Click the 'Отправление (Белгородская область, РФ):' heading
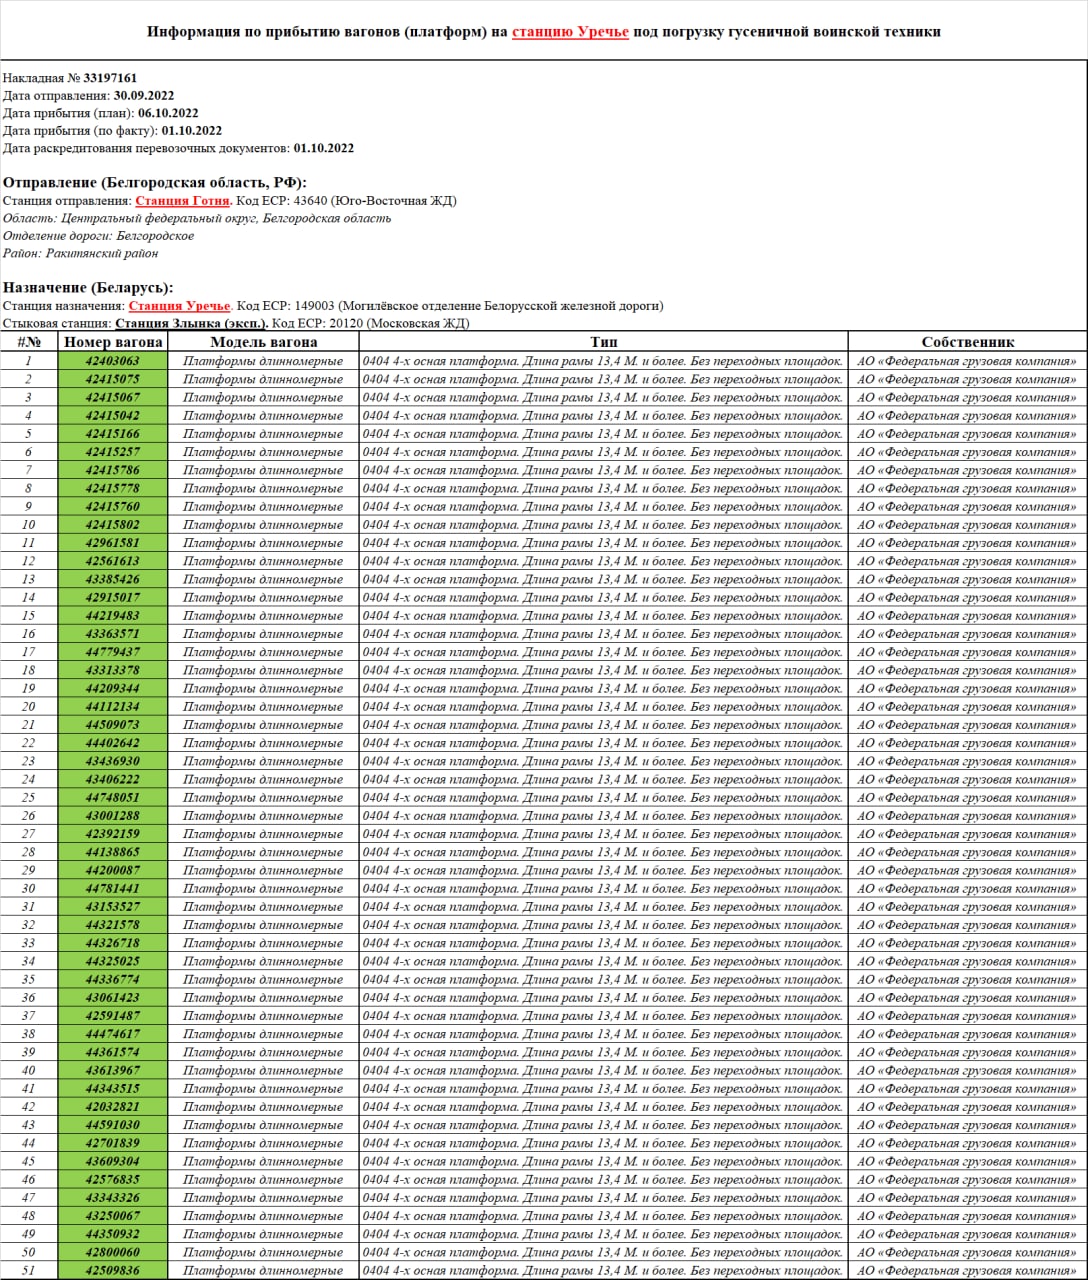Viewport: 1088px width, 1280px height. click(x=155, y=182)
